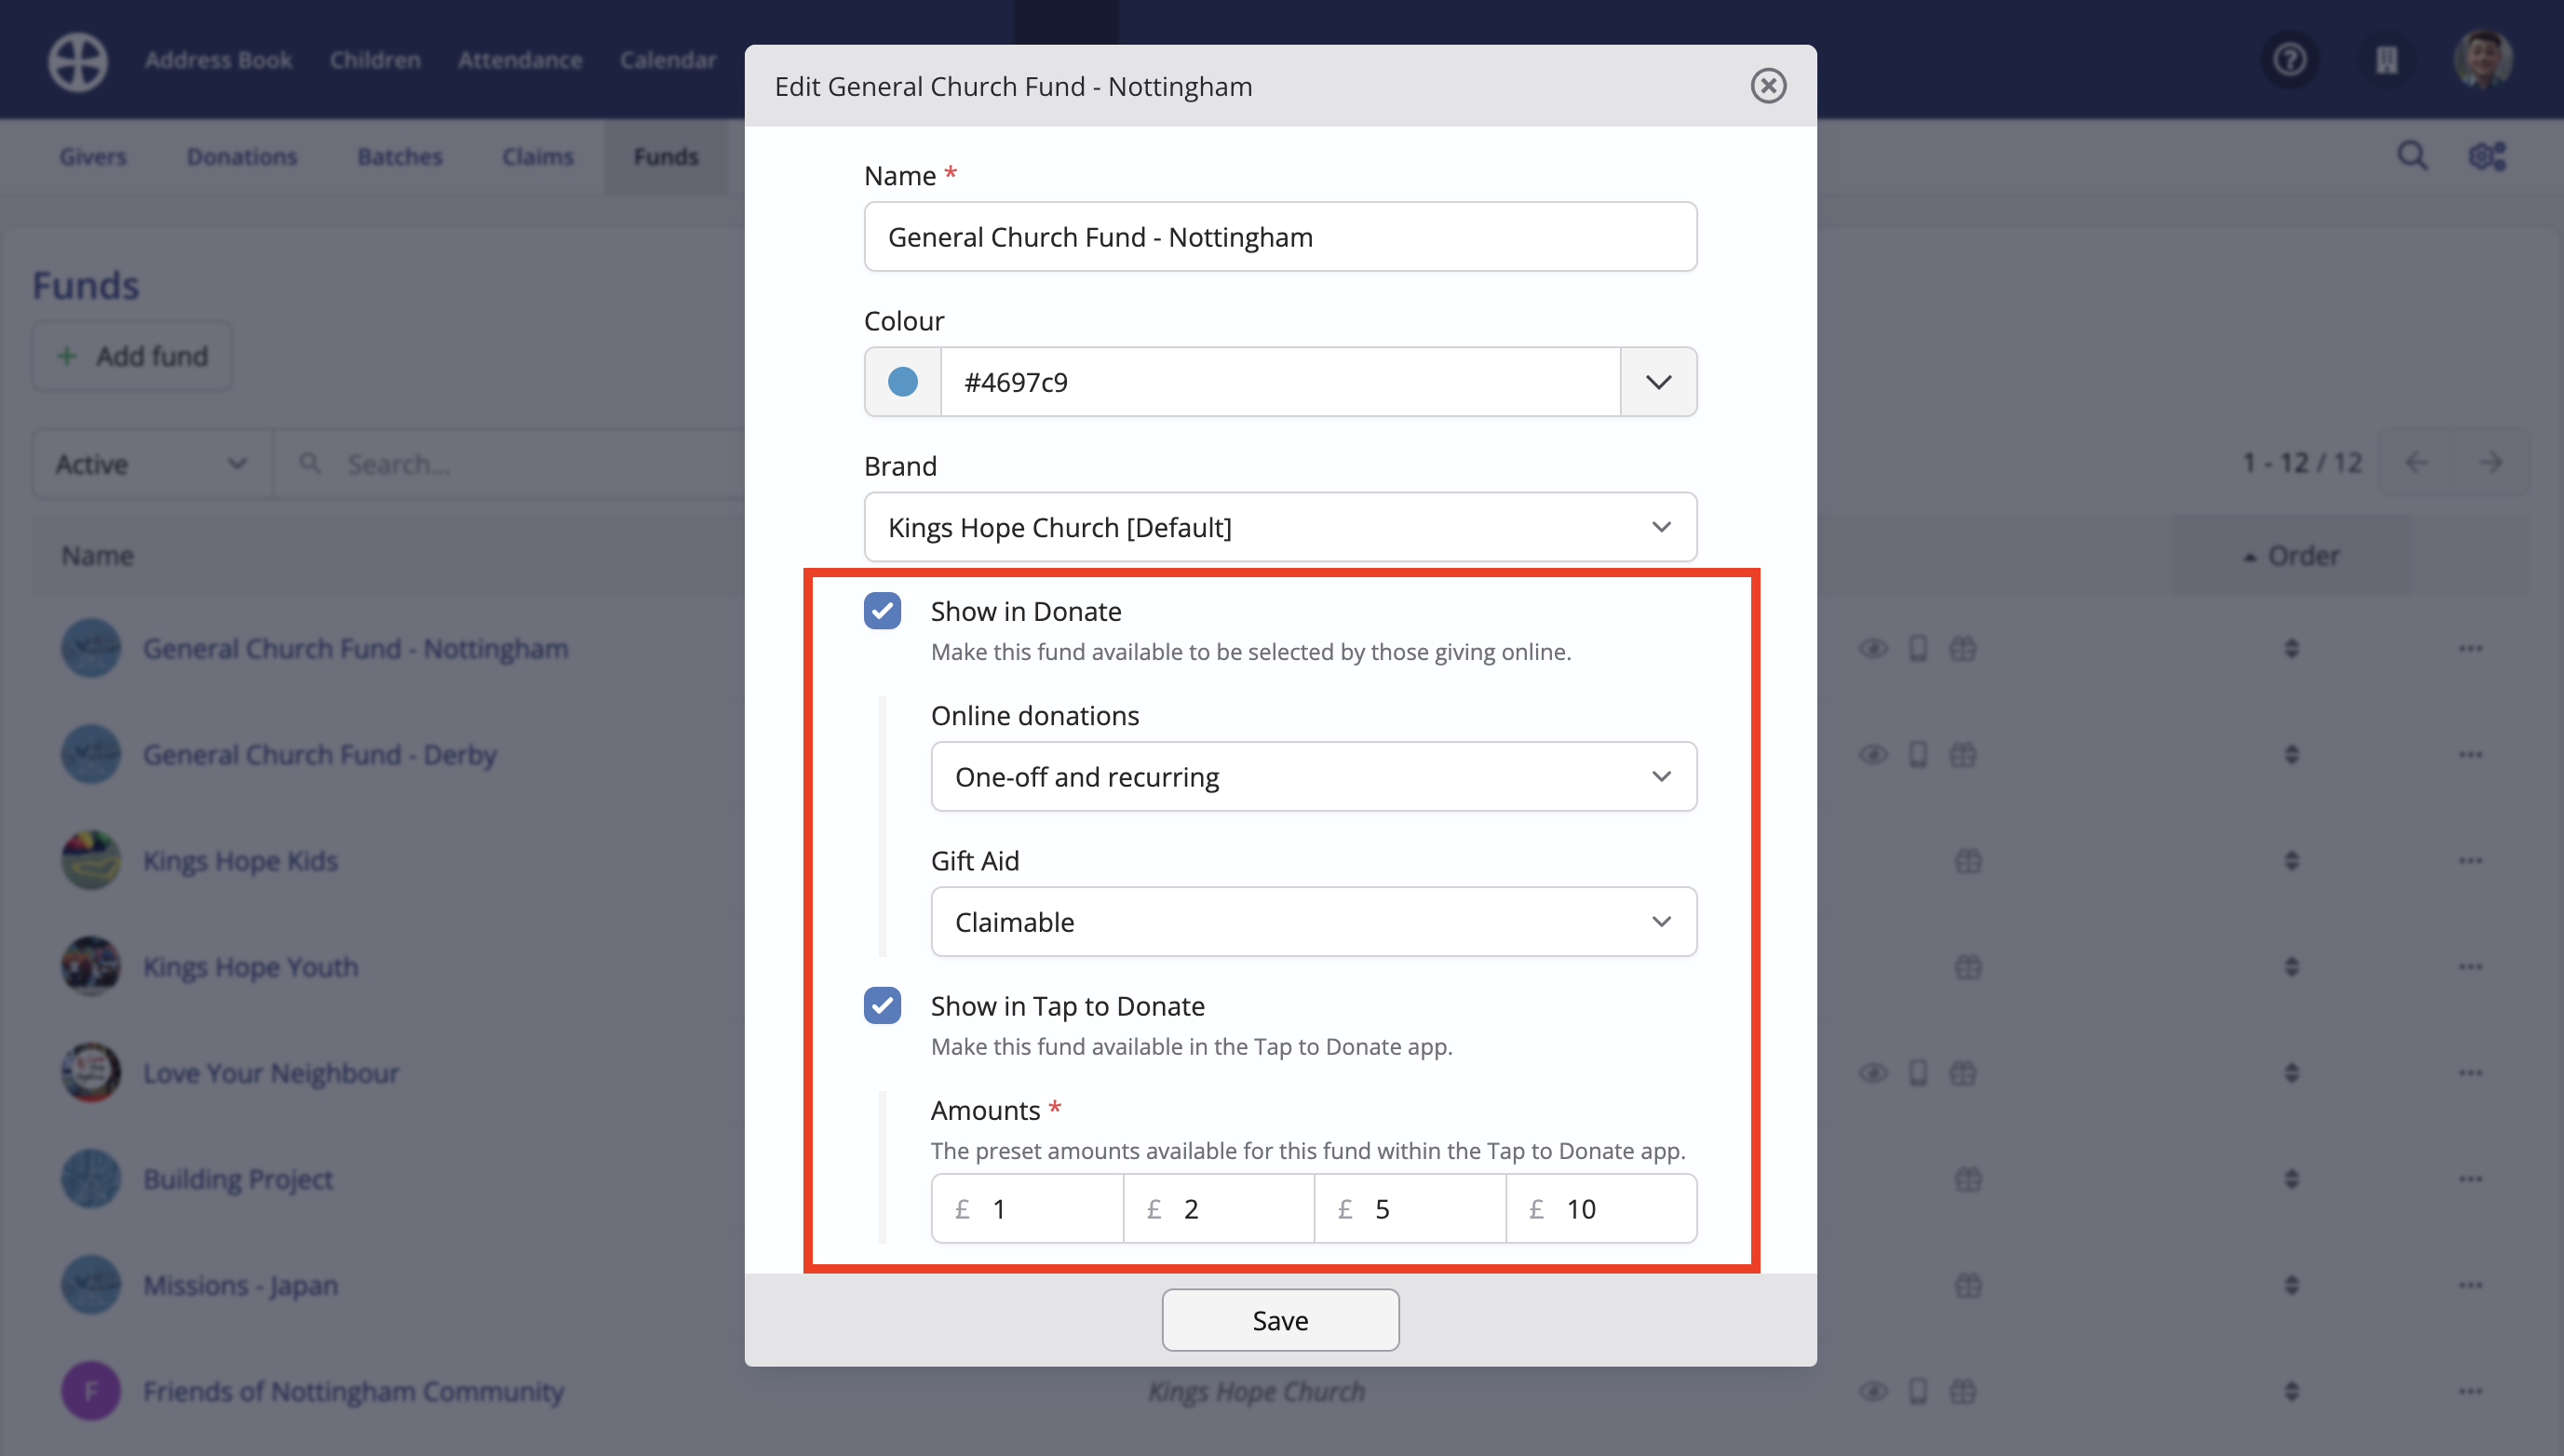2564x1456 pixels.
Task: Click the eye icon on Nottingham fund row
Action: point(1873,649)
